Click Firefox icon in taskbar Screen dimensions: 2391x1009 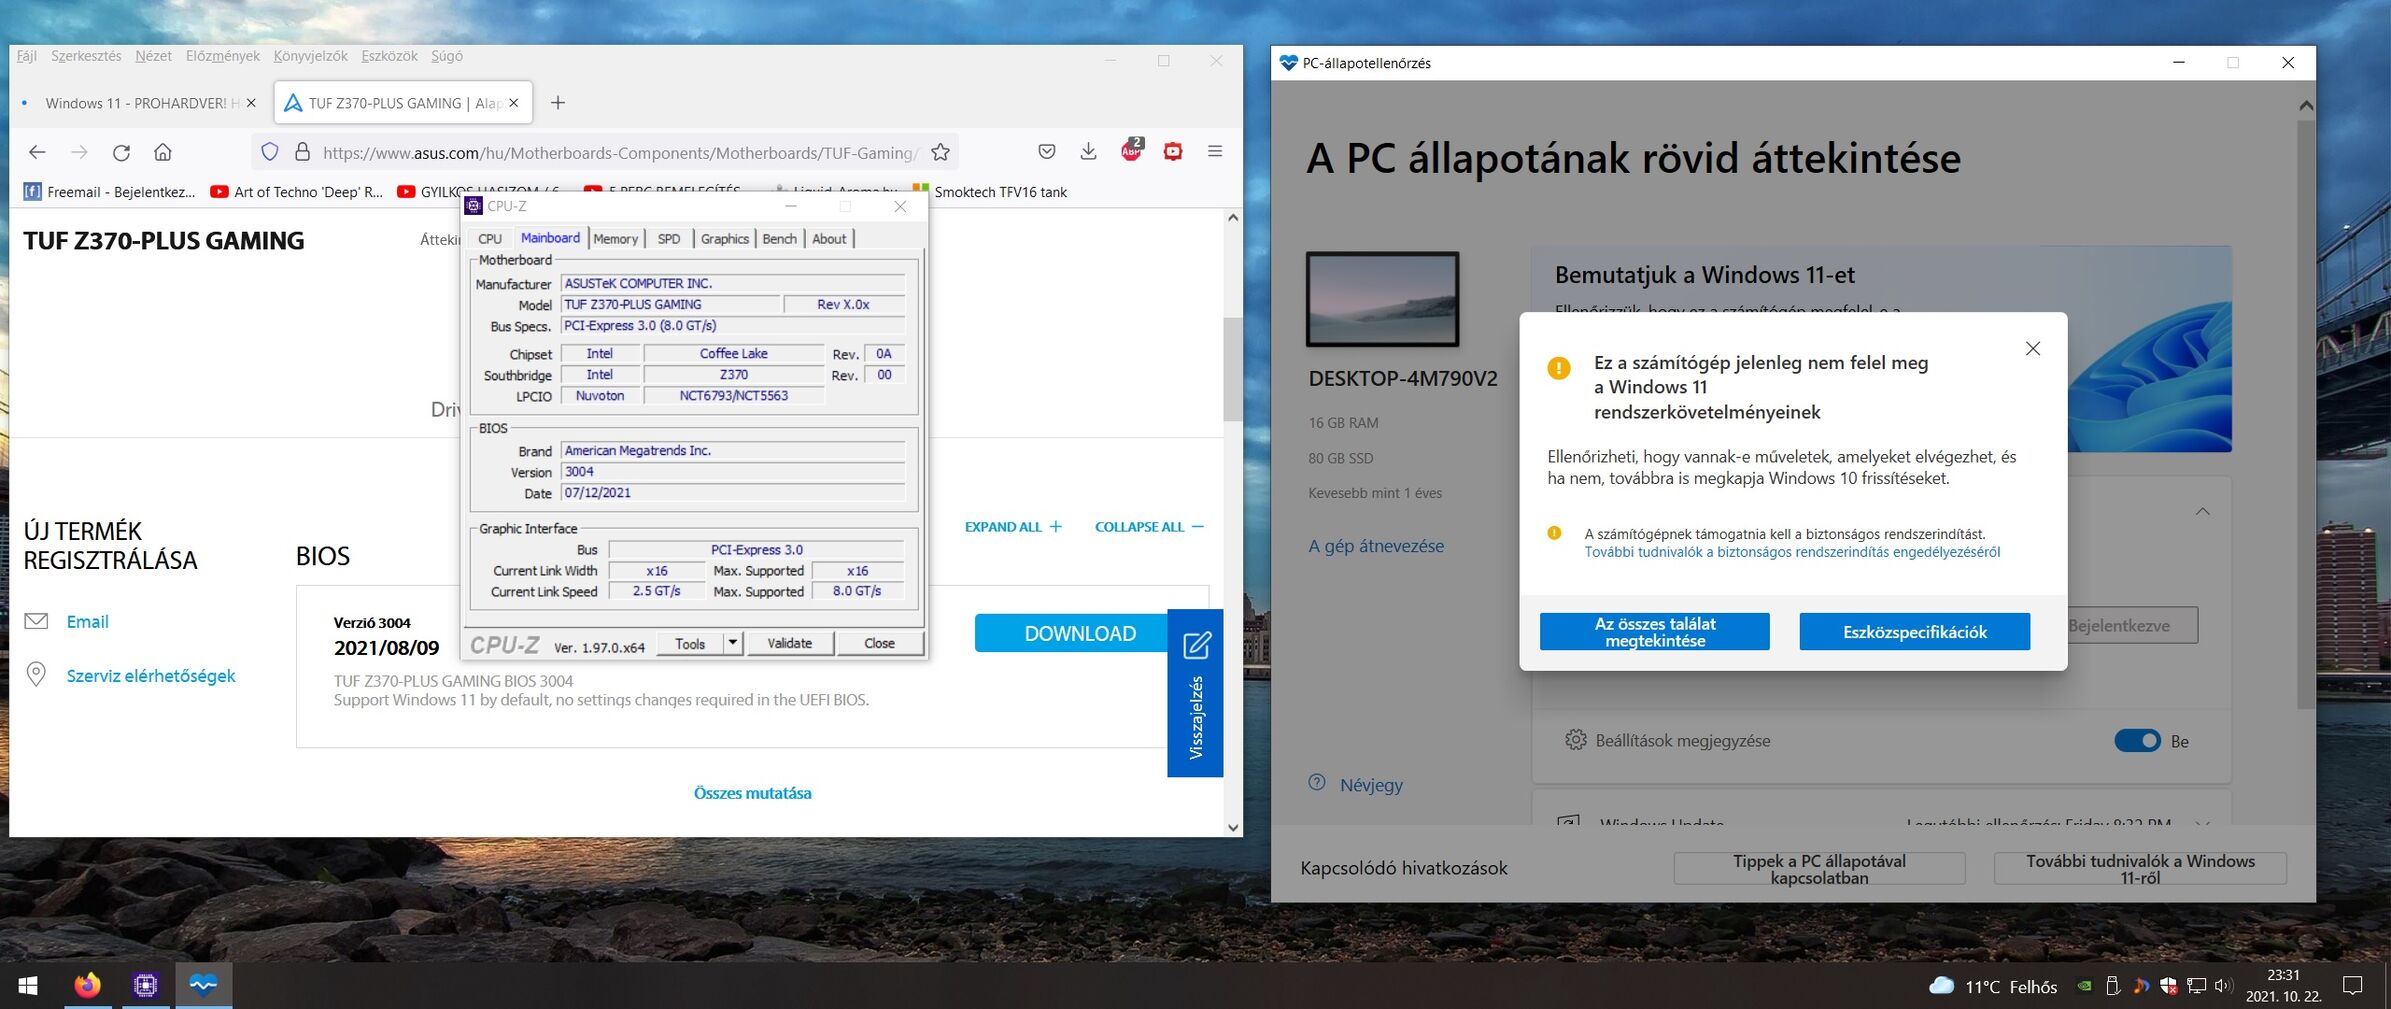tap(87, 986)
